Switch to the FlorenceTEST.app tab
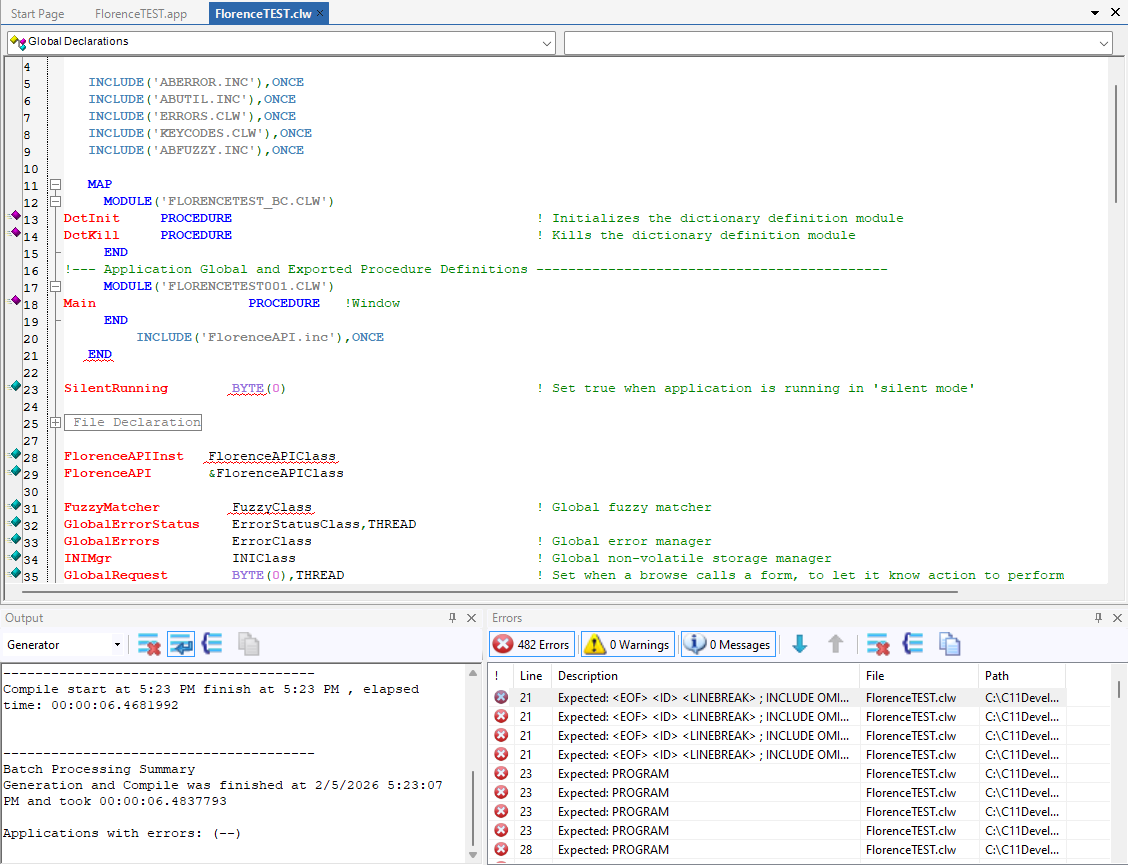The image size is (1128, 865). pyautogui.click(x=141, y=14)
